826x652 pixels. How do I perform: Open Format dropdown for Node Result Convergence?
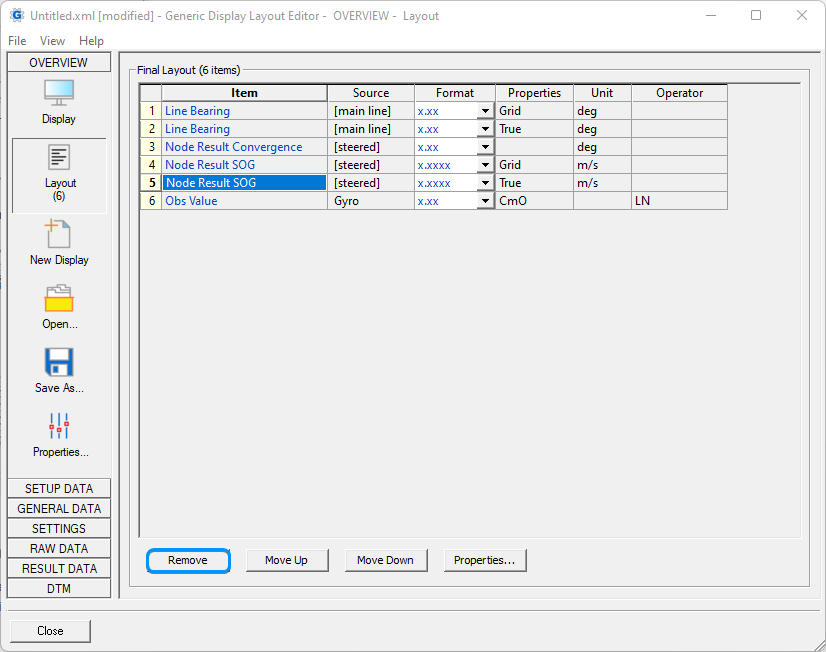click(485, 147)
